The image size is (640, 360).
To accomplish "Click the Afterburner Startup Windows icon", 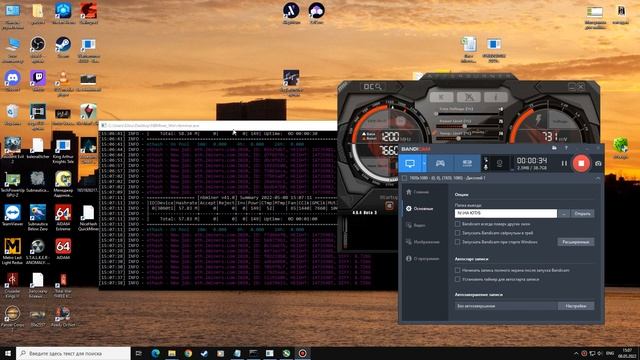I will [x=389, y=205].
